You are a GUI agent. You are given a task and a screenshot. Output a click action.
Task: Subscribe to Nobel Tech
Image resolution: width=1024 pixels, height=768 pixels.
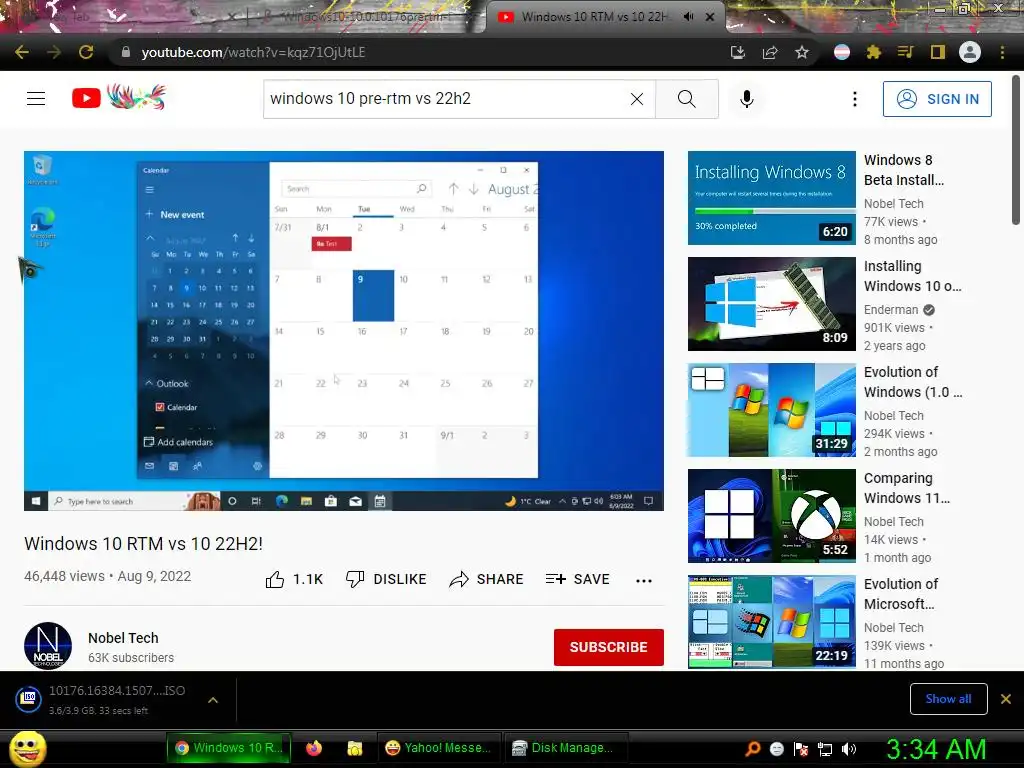point(609,647)
